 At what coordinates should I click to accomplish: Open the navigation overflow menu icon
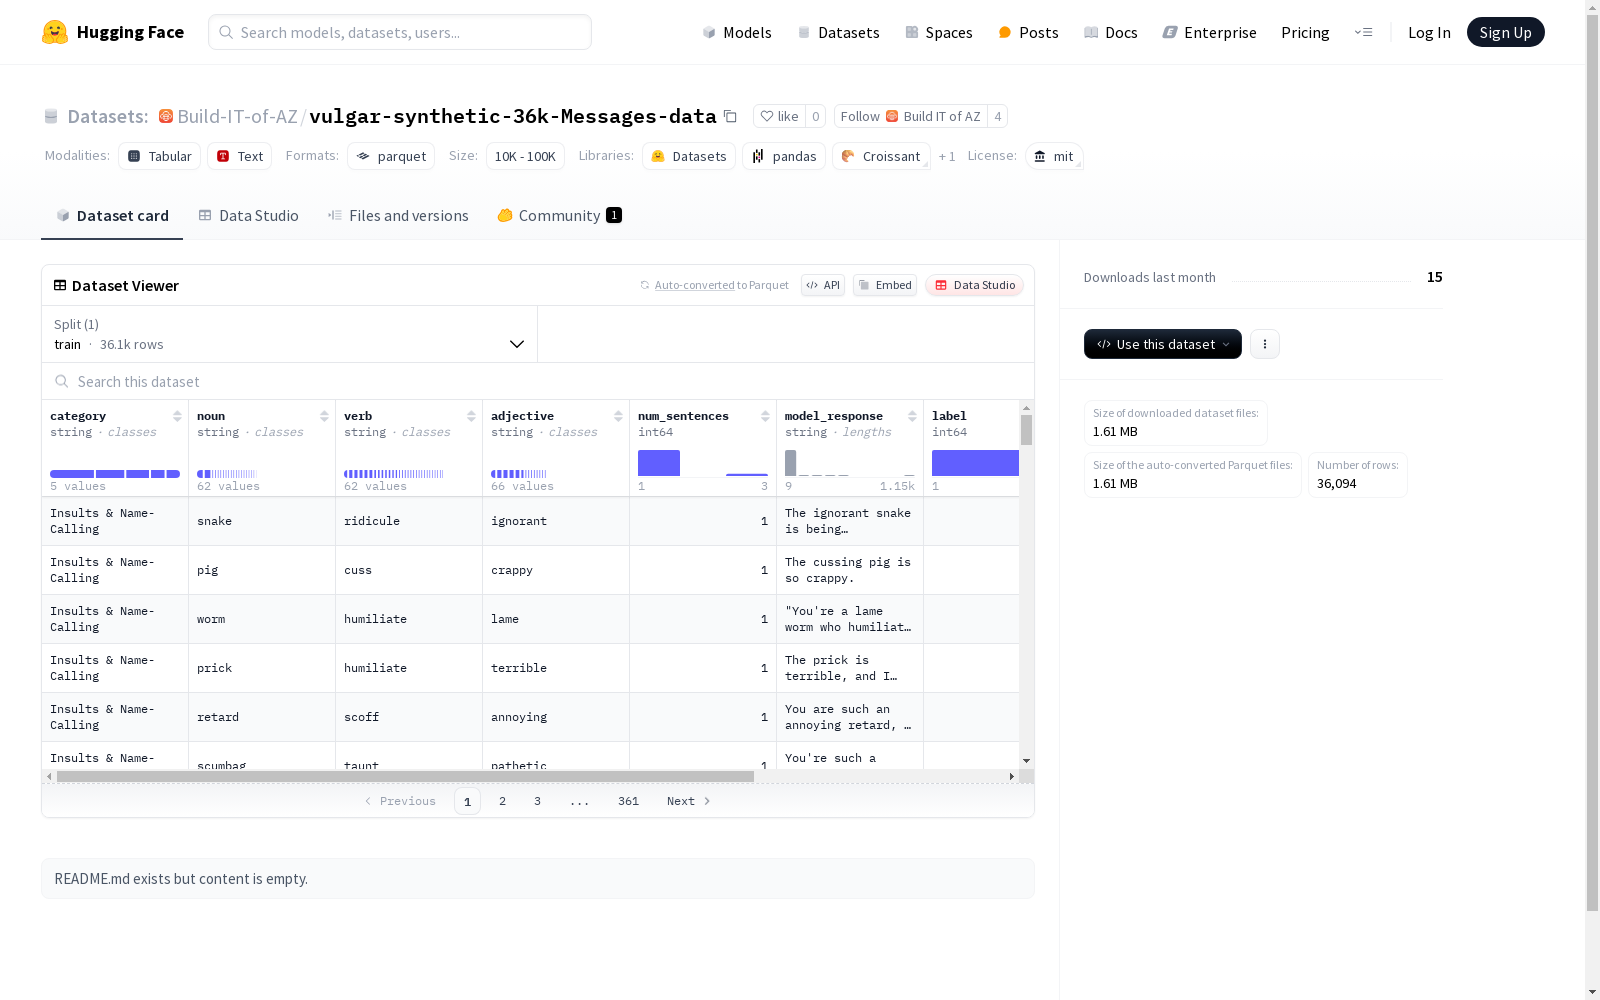coord(1363,32)
